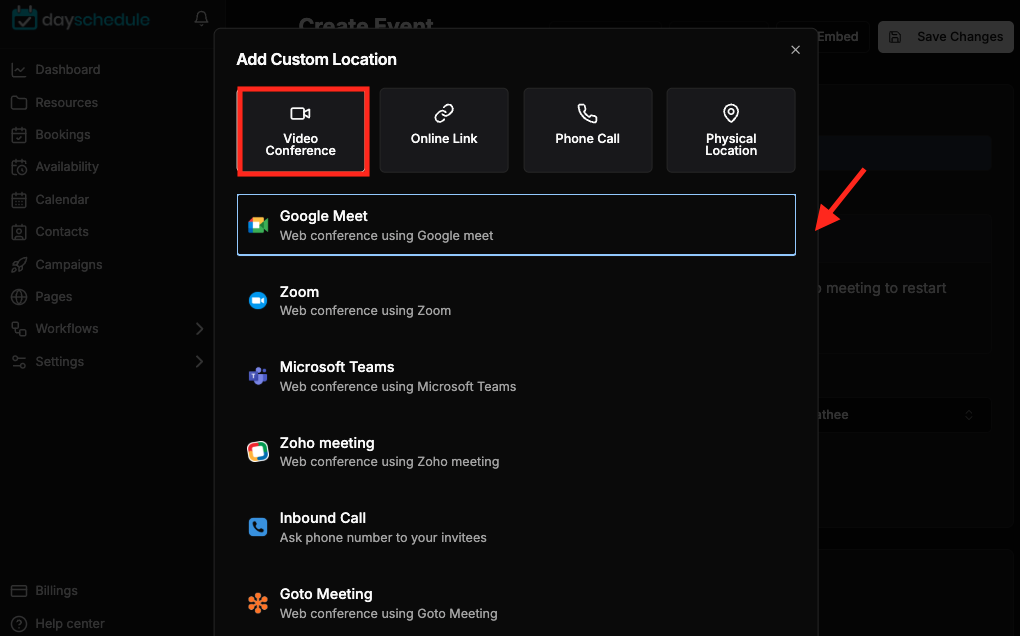Click the Zoom logo icon
1020x636 pixels.
[258, 300]
